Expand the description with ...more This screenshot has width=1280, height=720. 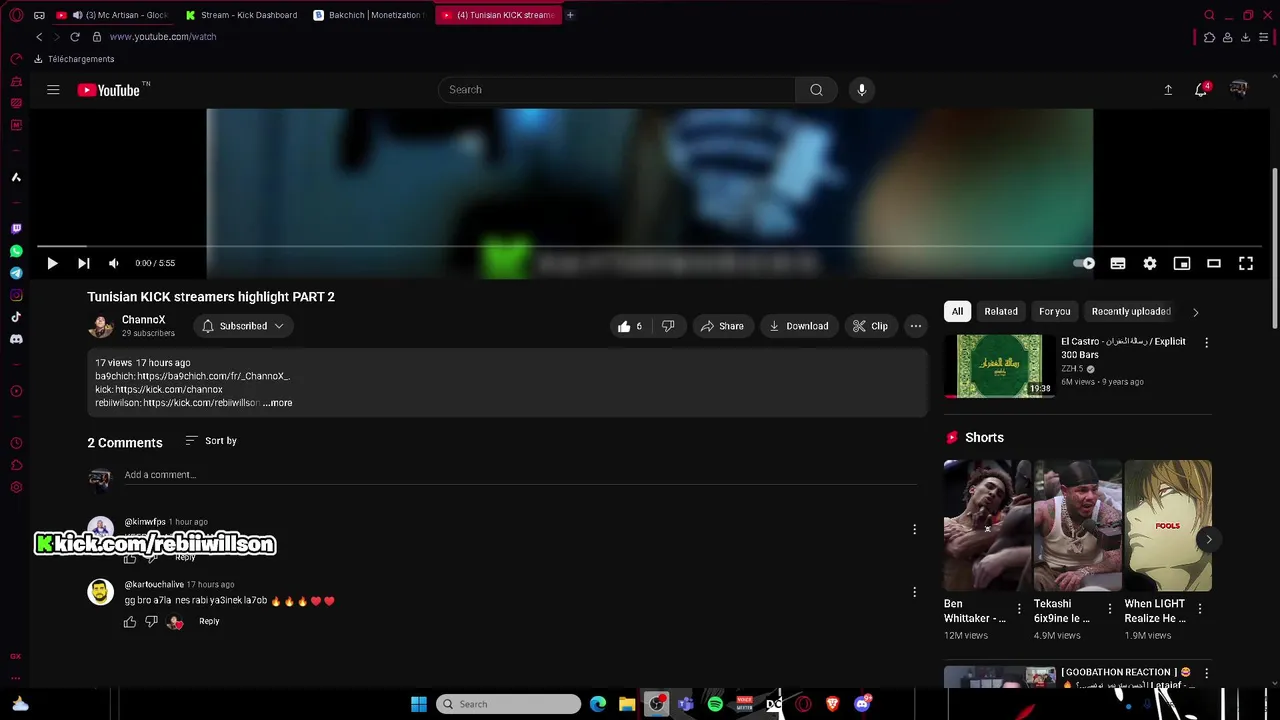[278, 403]
